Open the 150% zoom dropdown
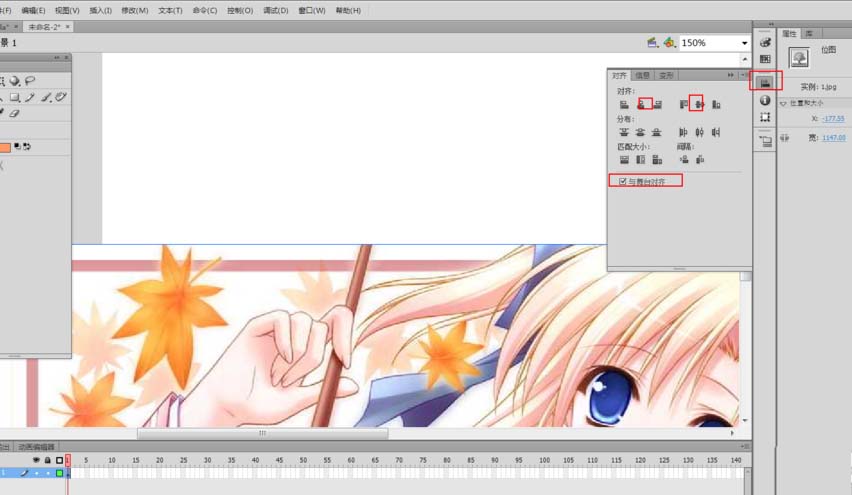 (744, 43)
